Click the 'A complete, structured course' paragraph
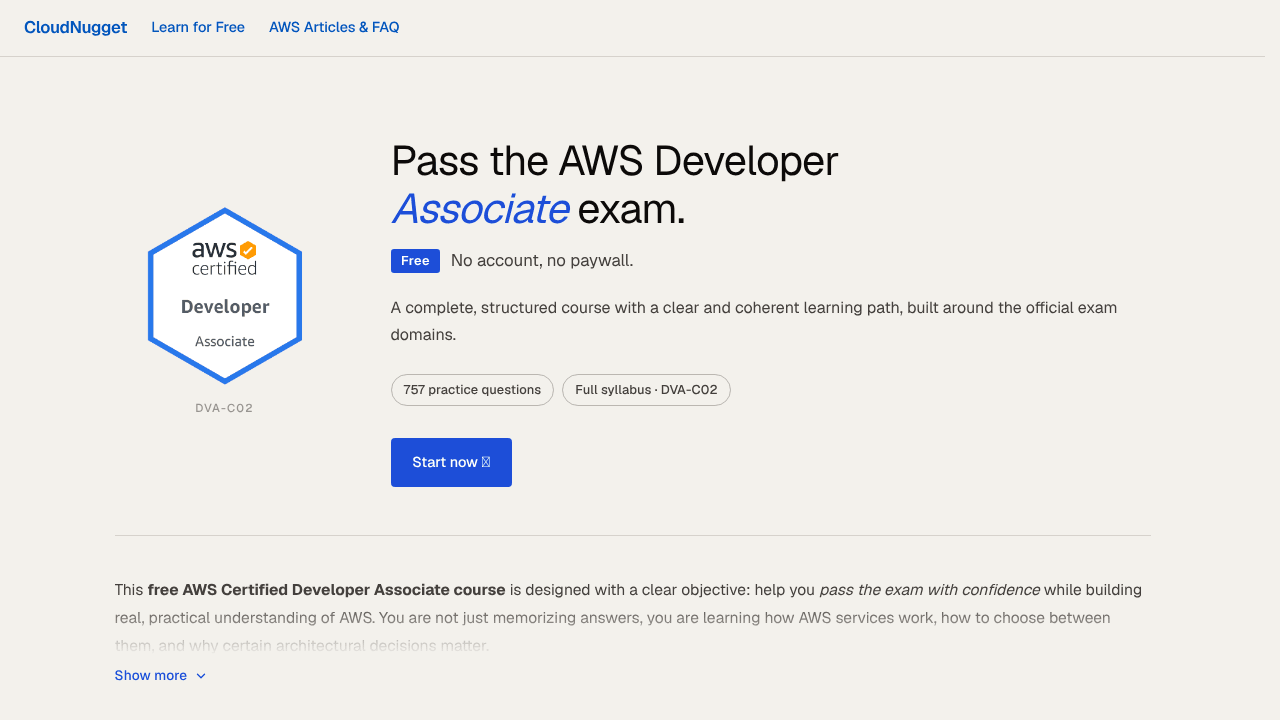The width and height of the screenshot is (1280, 720). coord(754,321)
